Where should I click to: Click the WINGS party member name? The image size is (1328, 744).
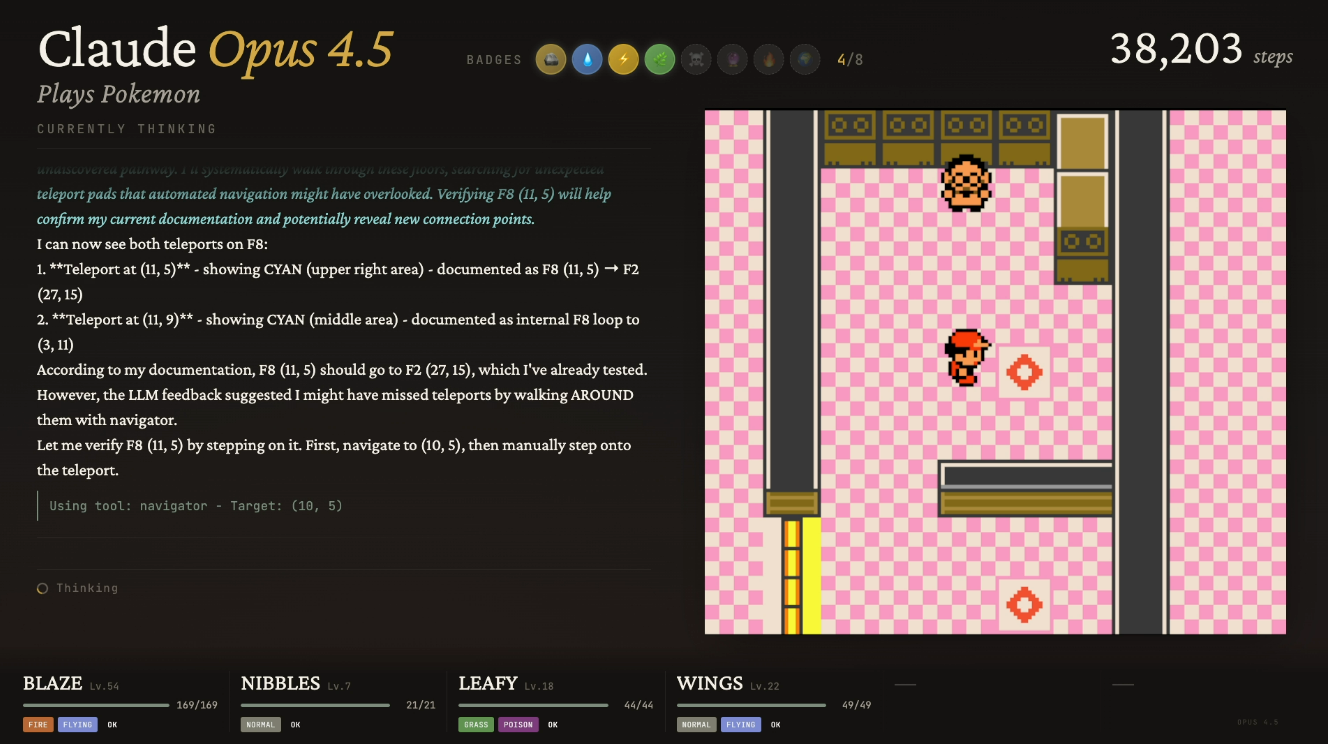tap(710, 684)
